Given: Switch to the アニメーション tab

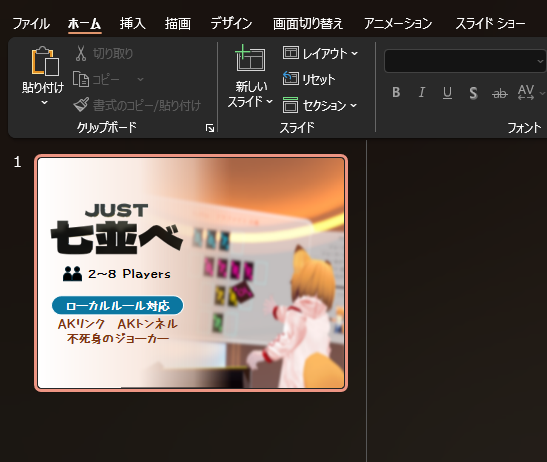Looking at the screenshot, I should click(x=398, y=24).
